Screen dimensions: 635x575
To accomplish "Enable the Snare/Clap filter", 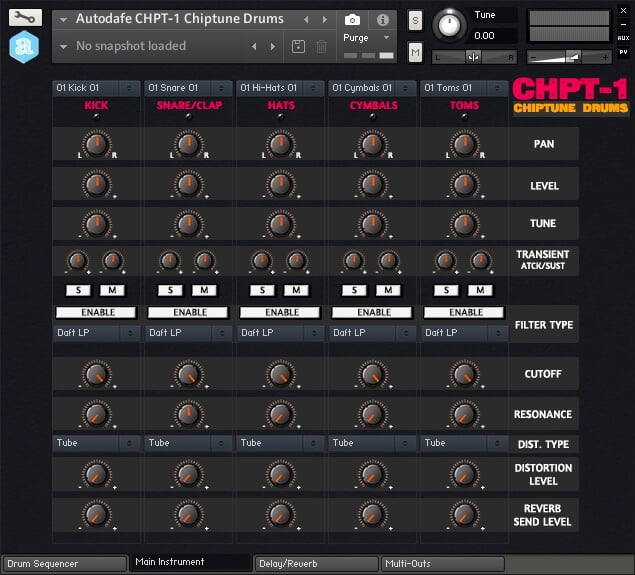I will pos(188,312).
